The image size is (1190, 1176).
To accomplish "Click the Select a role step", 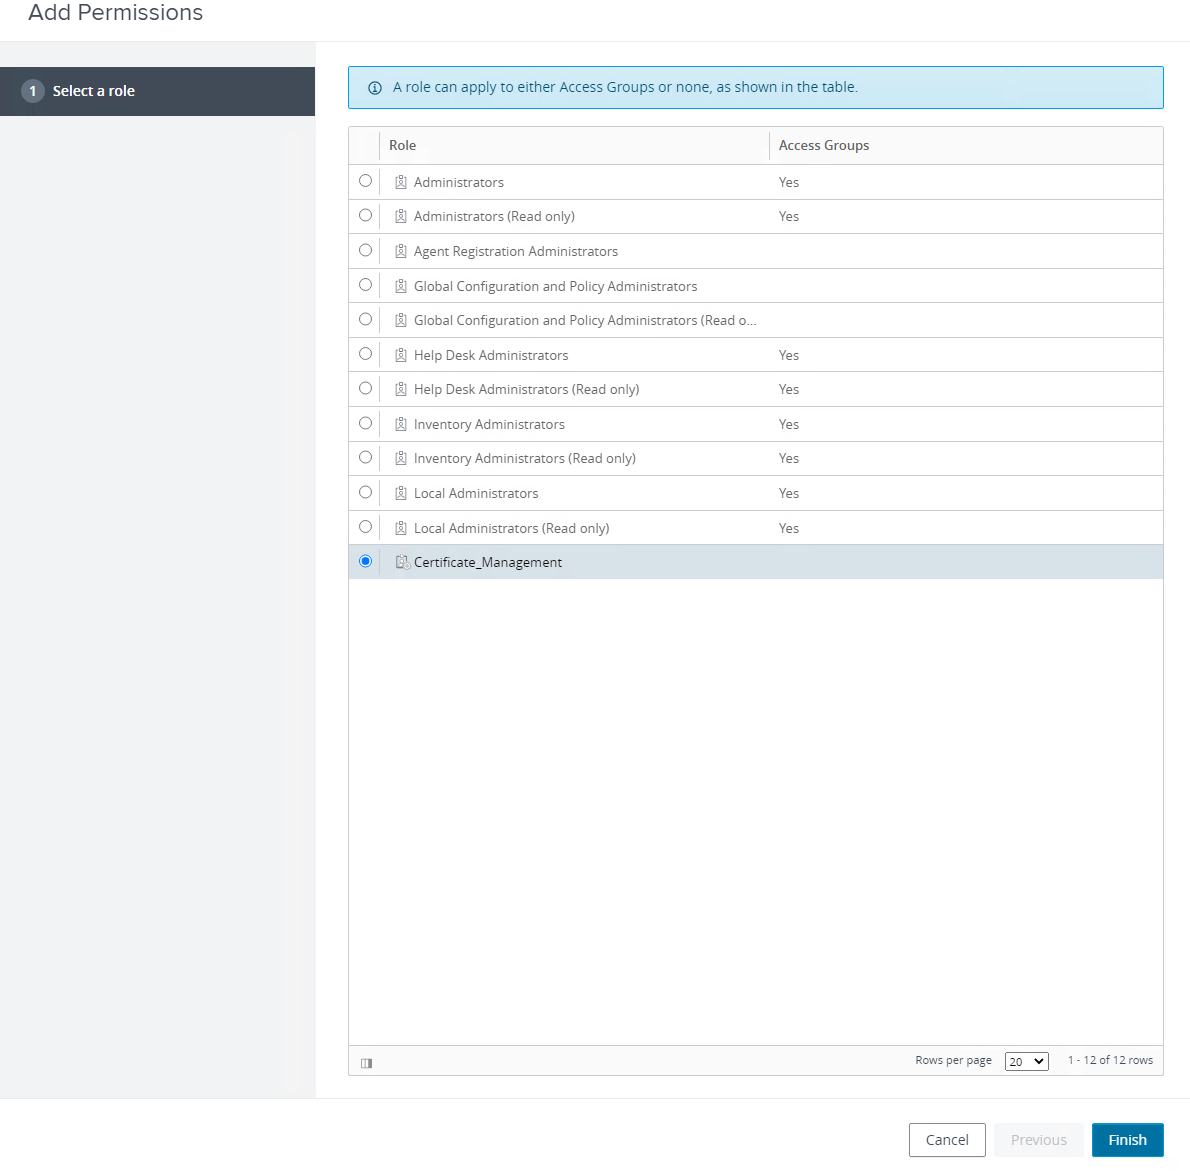I will (x=157, y=91).
